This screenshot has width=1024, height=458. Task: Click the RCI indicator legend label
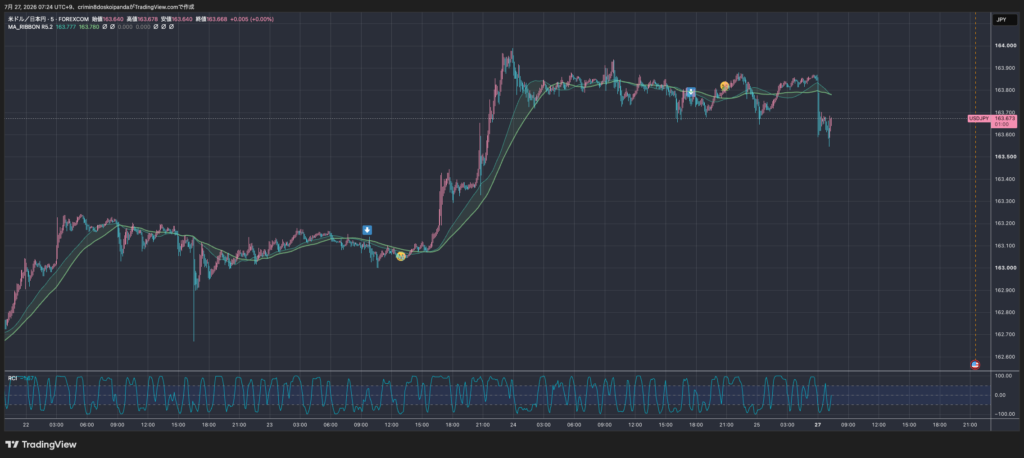click(x=12, y=378)
